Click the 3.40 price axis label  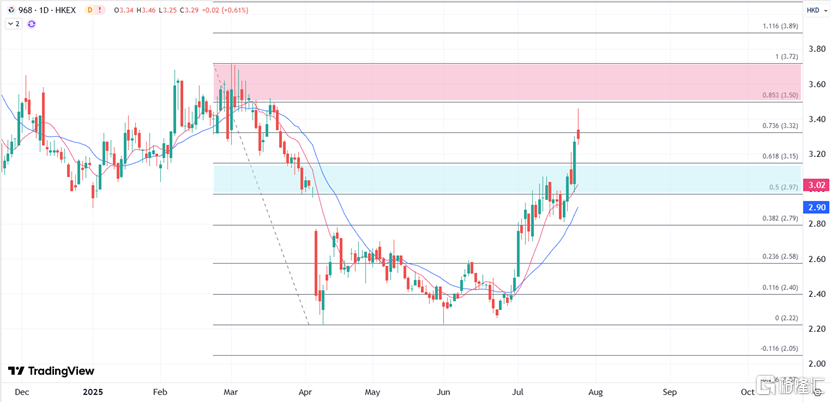coord(816,119)
